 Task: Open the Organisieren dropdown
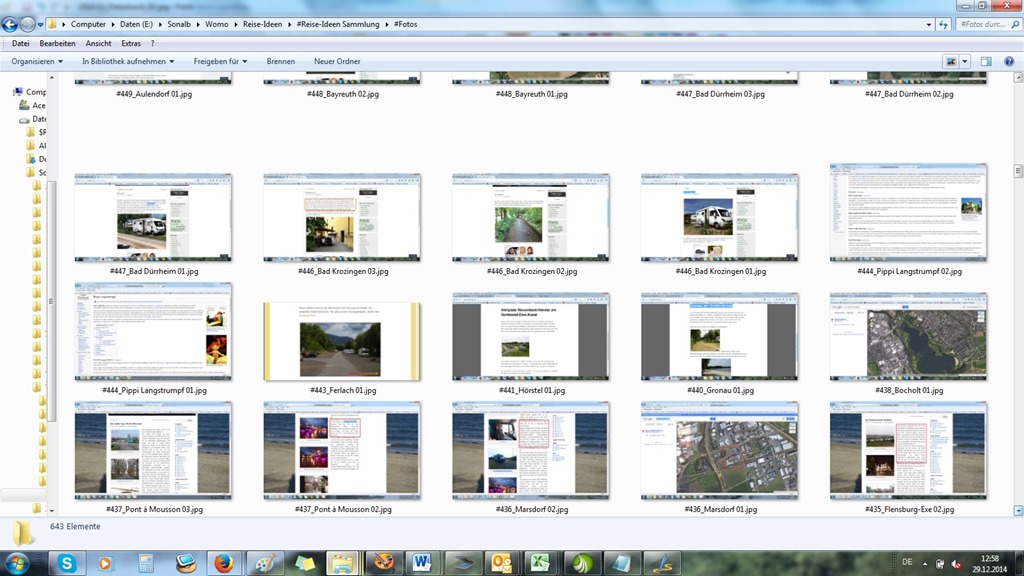coord(37,61)
